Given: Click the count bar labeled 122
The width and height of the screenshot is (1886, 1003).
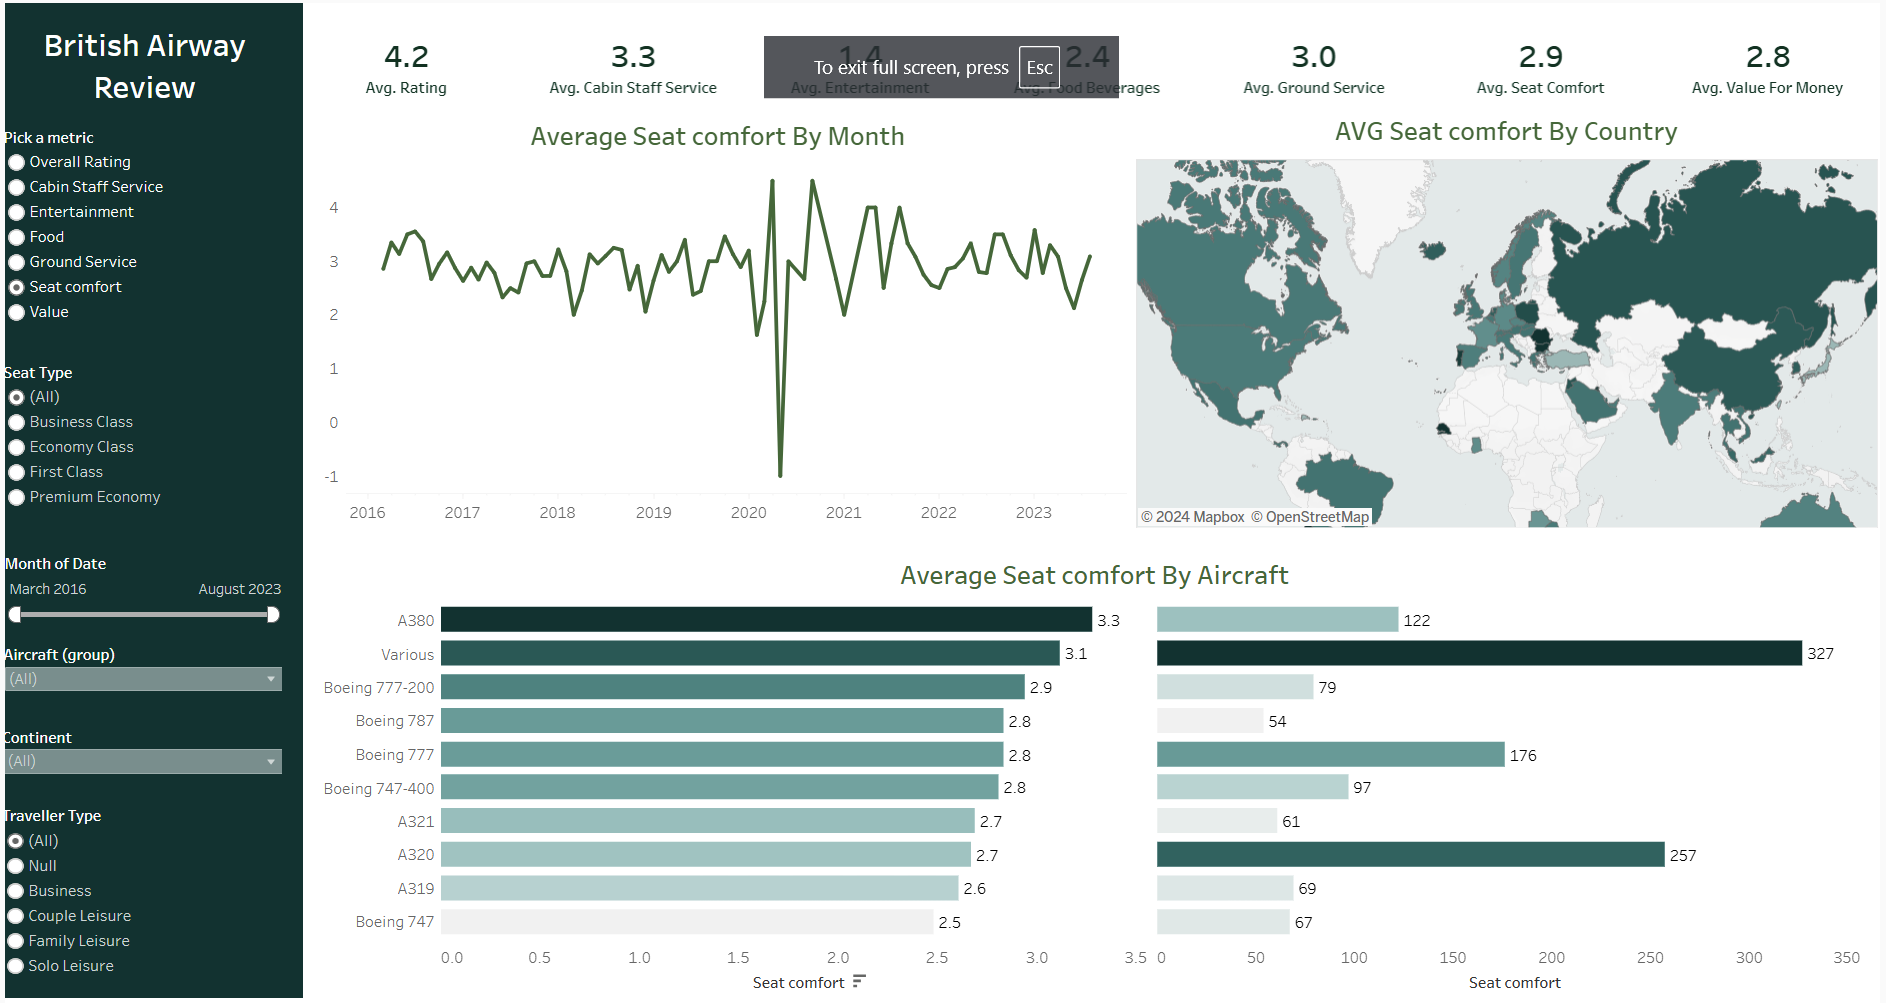Looking at the screenshot, I should pos(1278,619).
